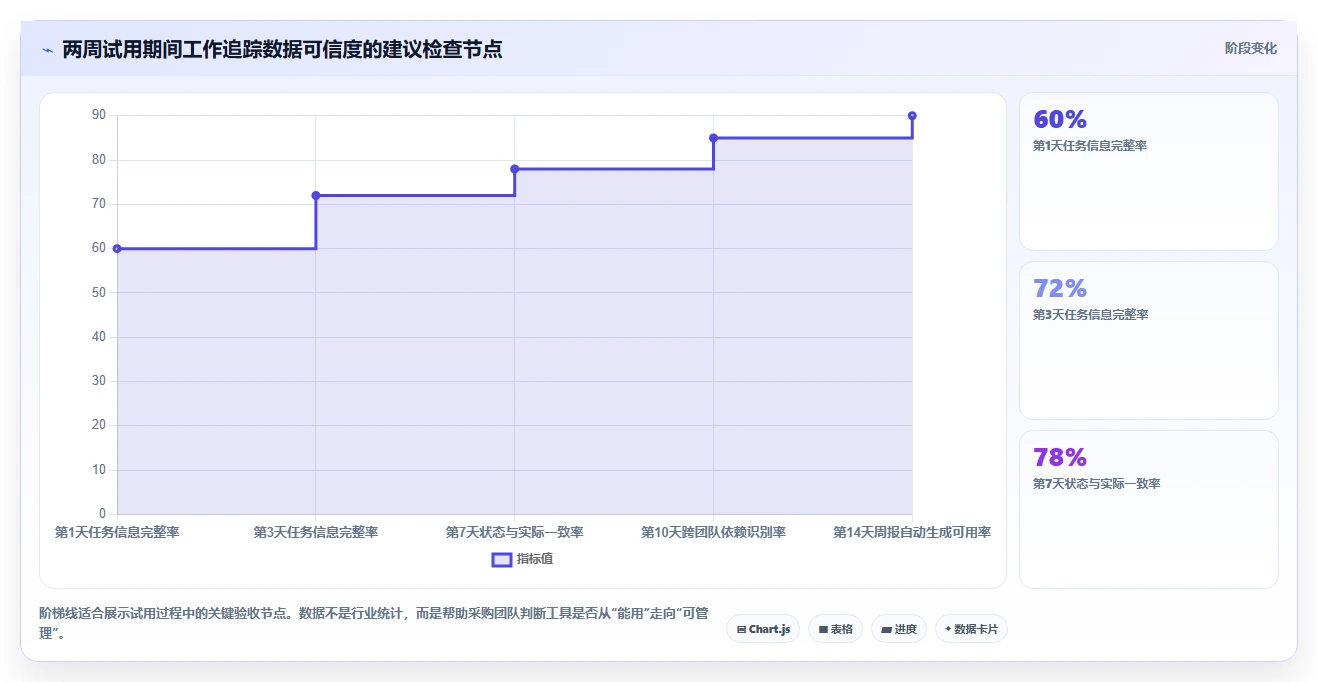Image resolution: width=1318 pixels, height=682 pixels.
Task: Click the 阶段变化 label in header
Action: pyautogui.click(x=1251, y=48)
